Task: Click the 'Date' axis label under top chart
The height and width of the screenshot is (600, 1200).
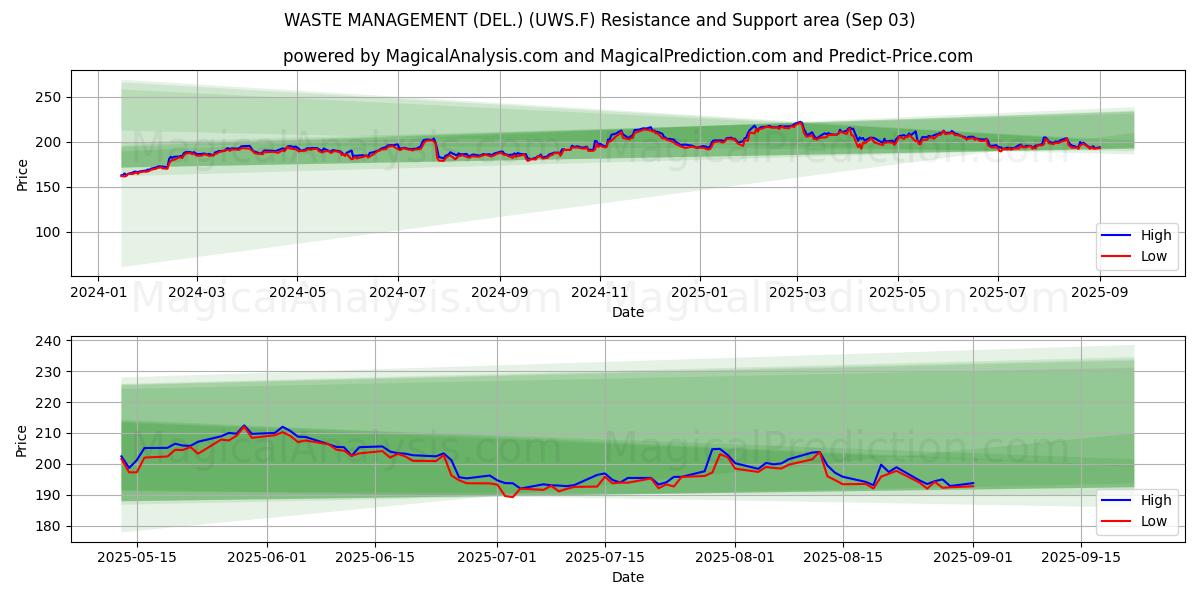Action: pos(628,312)
